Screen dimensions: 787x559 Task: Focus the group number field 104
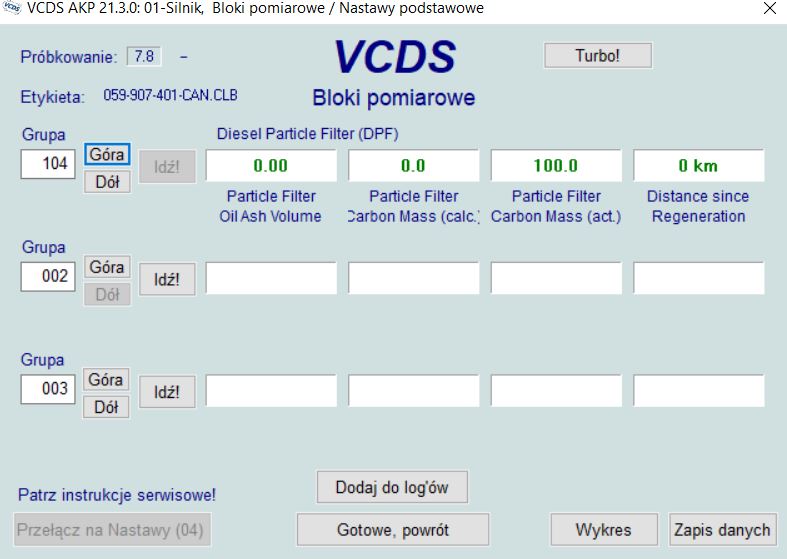(x=48, y=164)
